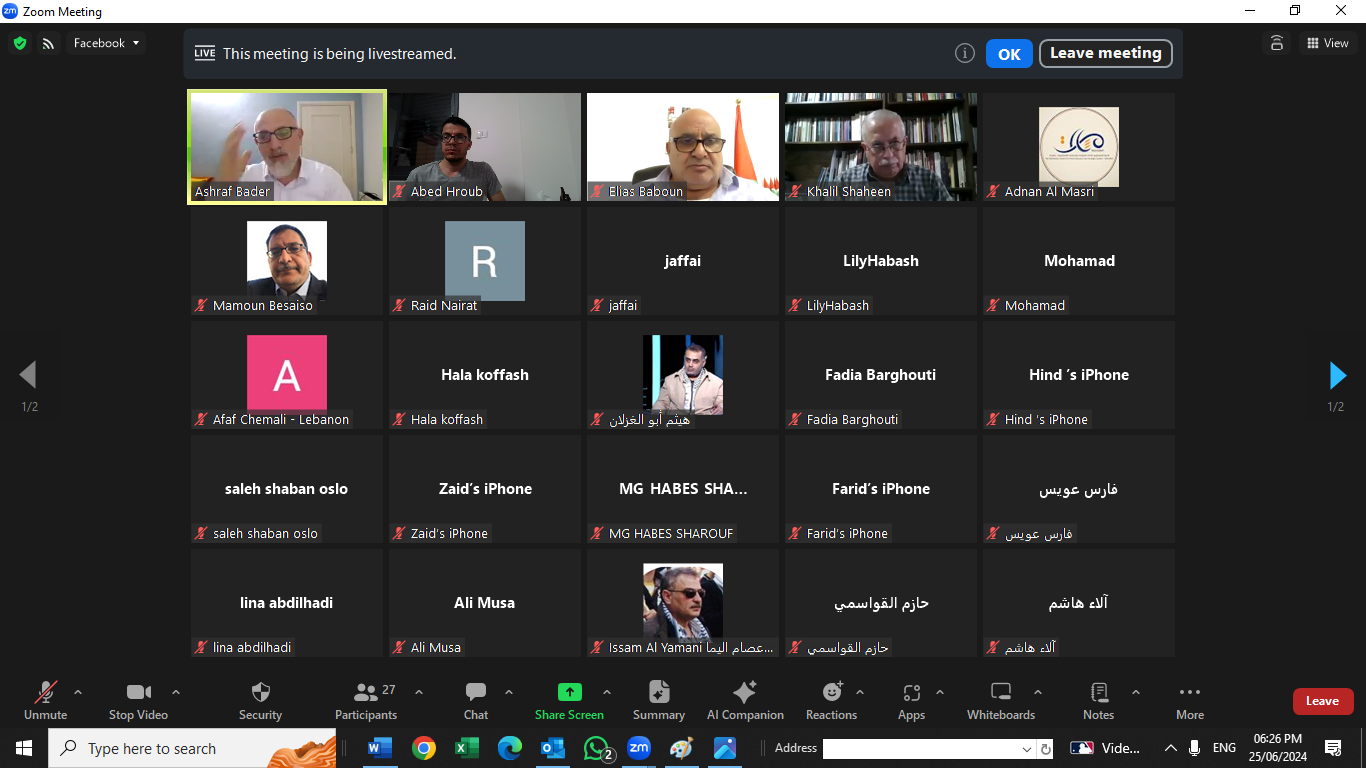
Task: Open the Reactions emoji menu
Action: 831,692
